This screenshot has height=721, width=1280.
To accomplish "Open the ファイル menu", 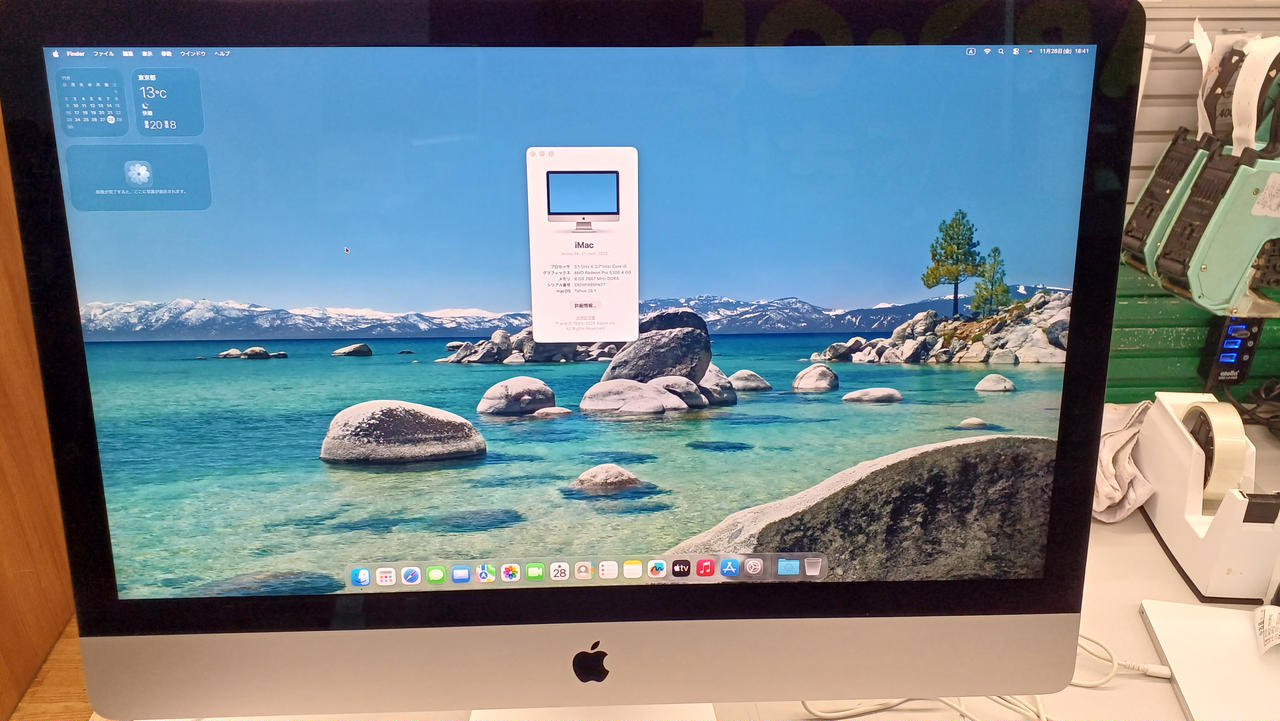I will tap(103, 54).
